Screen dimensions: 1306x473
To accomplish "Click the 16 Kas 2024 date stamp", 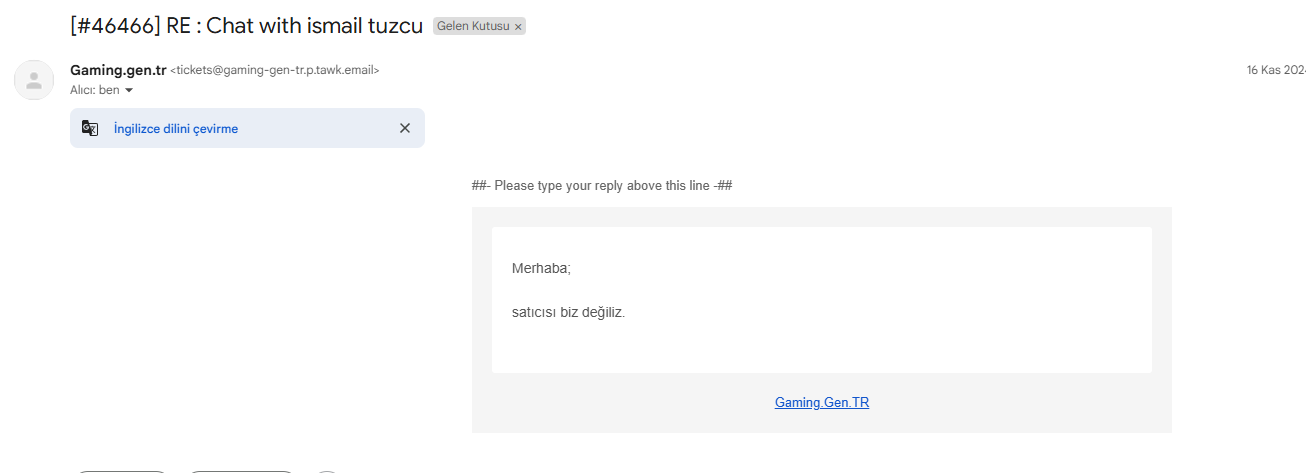I will [1275, 71].
